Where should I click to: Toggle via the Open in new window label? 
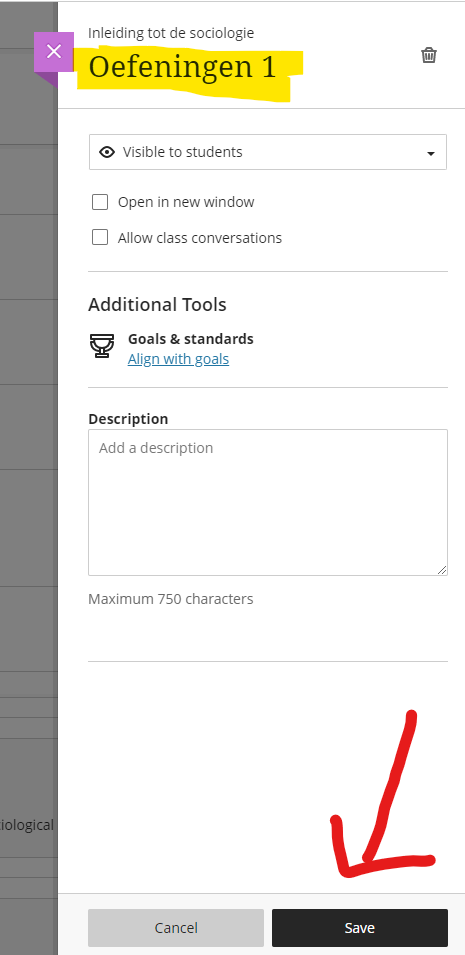coord(186,202)
